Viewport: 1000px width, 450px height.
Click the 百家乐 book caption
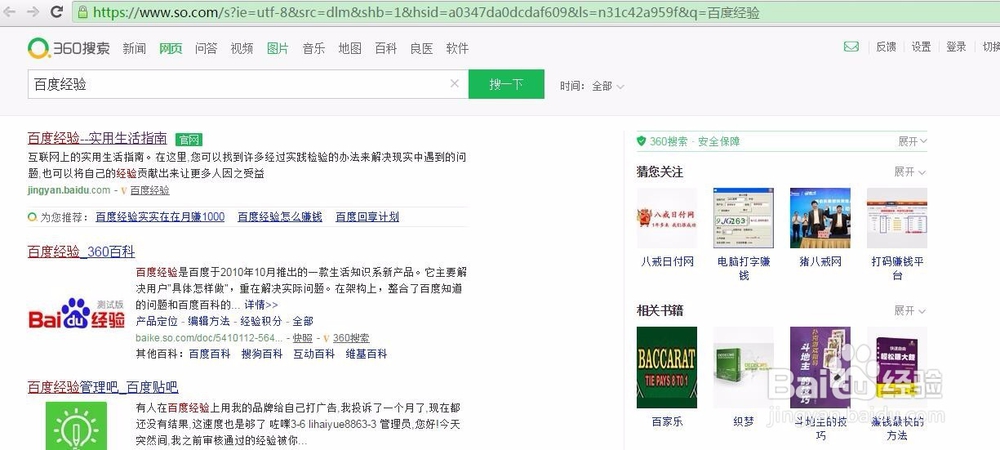[667, 421]
